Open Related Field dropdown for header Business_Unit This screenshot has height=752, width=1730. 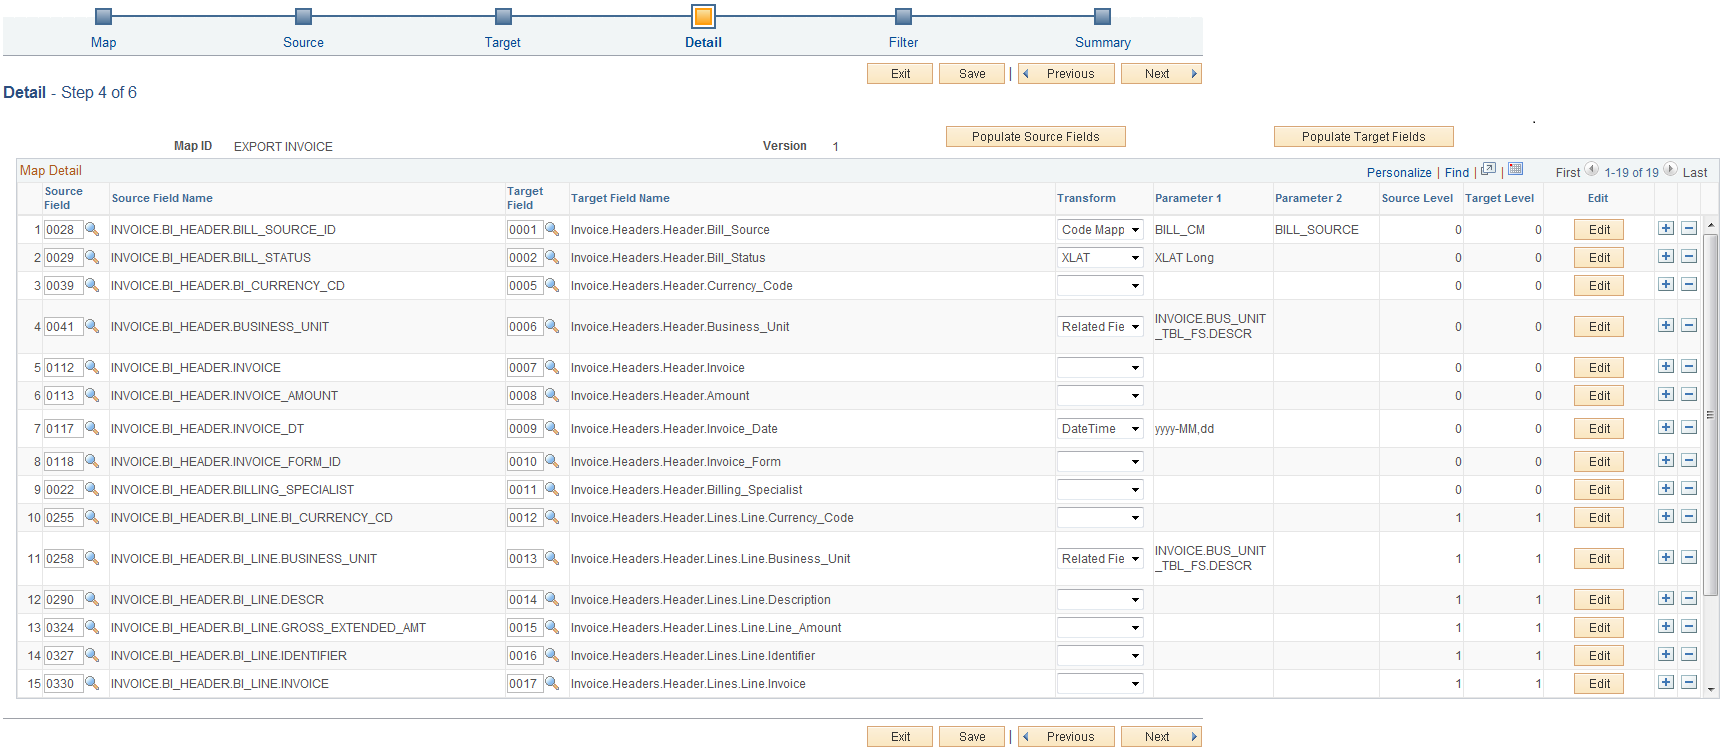(1100, 327)
